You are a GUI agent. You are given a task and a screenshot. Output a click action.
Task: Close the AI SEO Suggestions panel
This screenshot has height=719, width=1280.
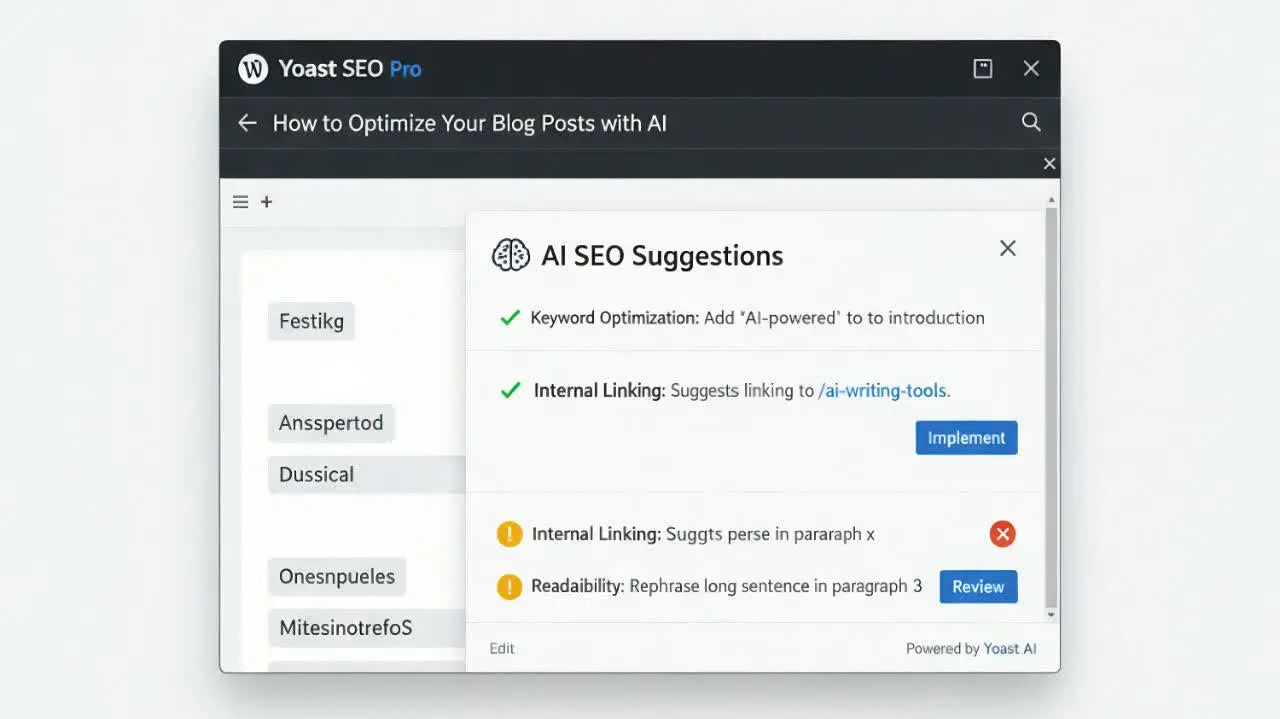[1007, 248]
